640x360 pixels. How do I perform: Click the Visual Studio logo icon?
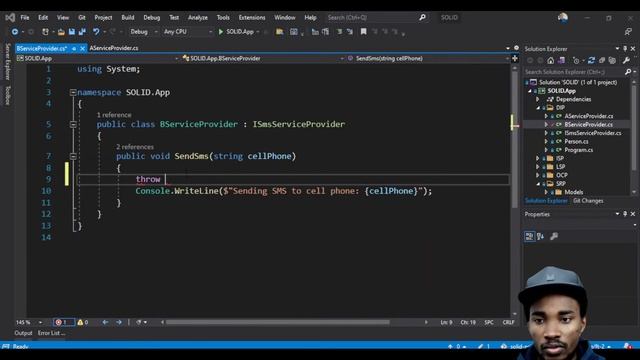(x=10, y=18)
